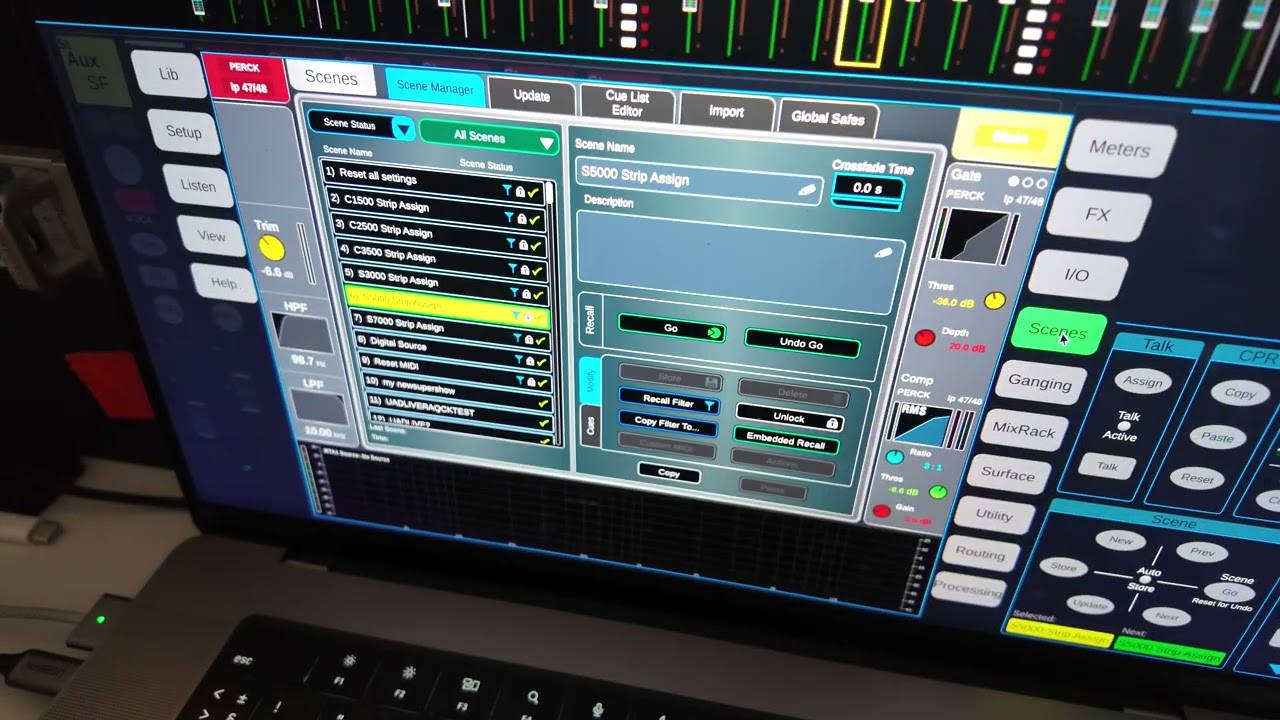Click filter icon on C1500 Strip Assign row
This screenshot has height=720, width=1280.
508,216
